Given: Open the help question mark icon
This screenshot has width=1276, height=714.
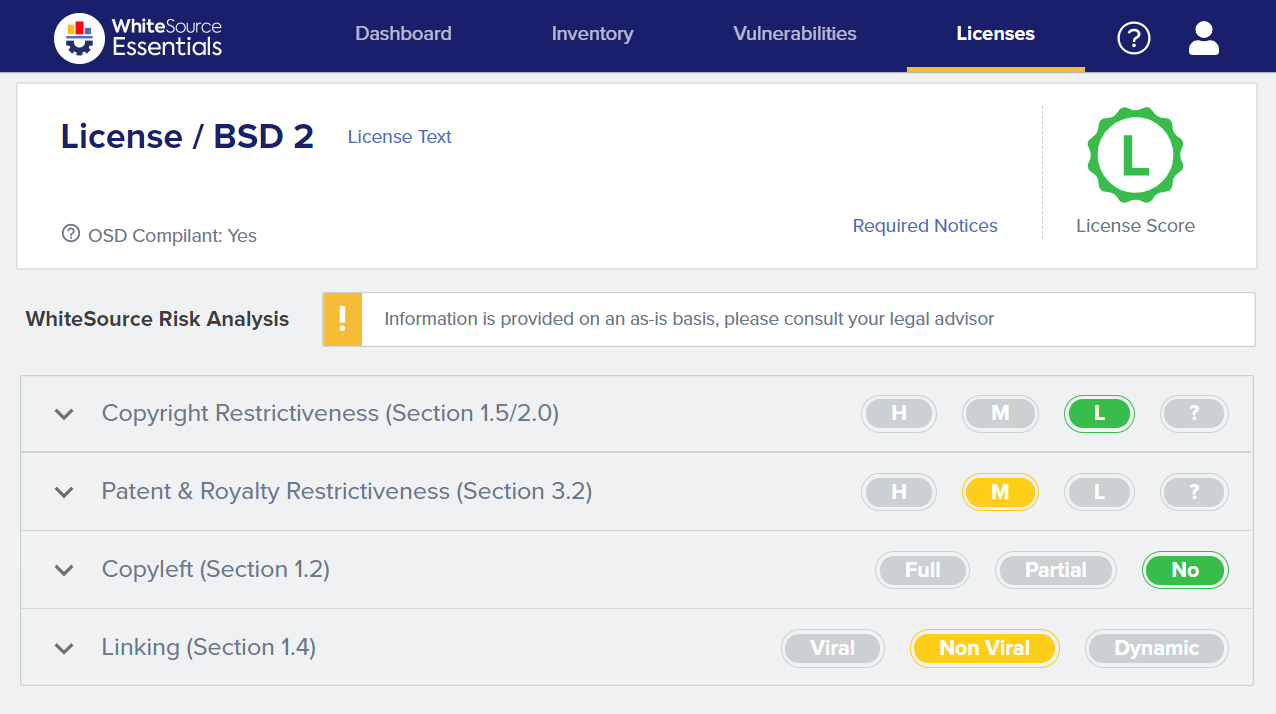Looking at the screenshot, I should click(1133, 38).
